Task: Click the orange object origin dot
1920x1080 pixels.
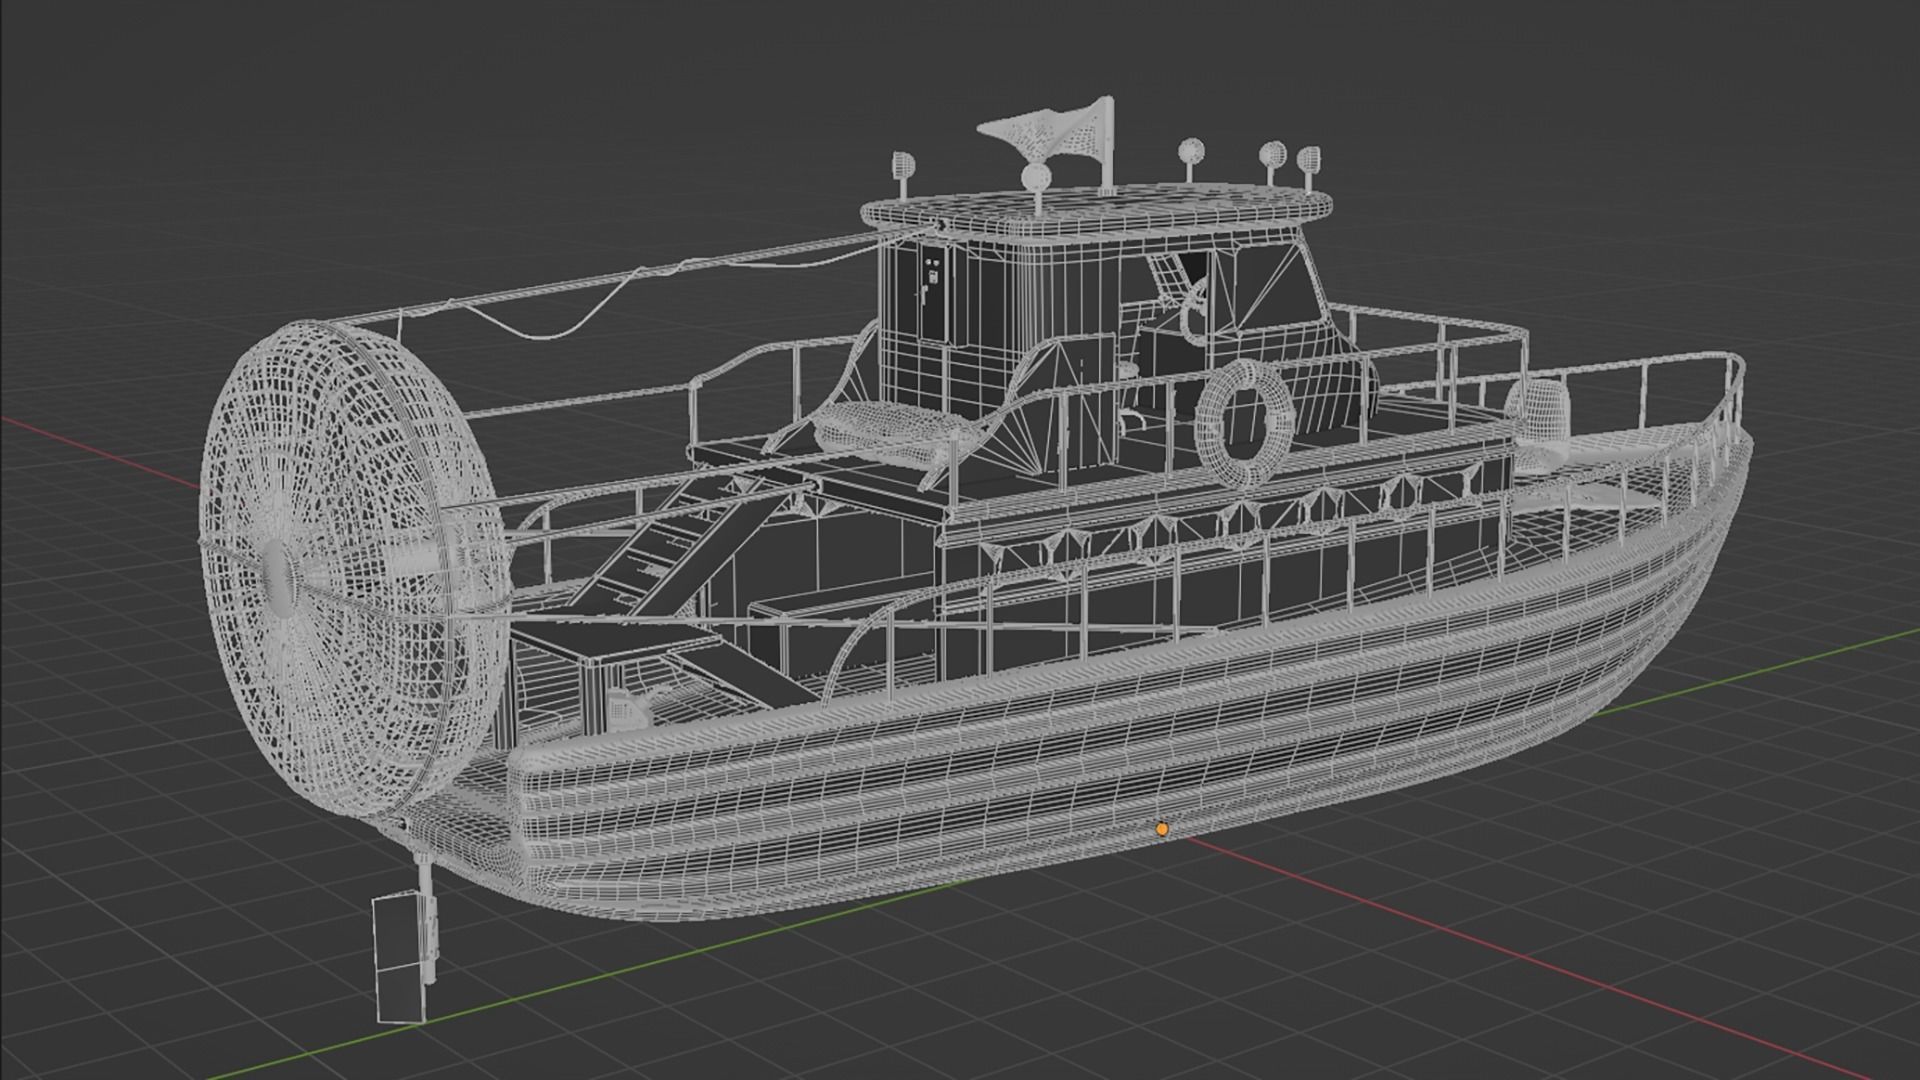Action: tap(1162, 829)
